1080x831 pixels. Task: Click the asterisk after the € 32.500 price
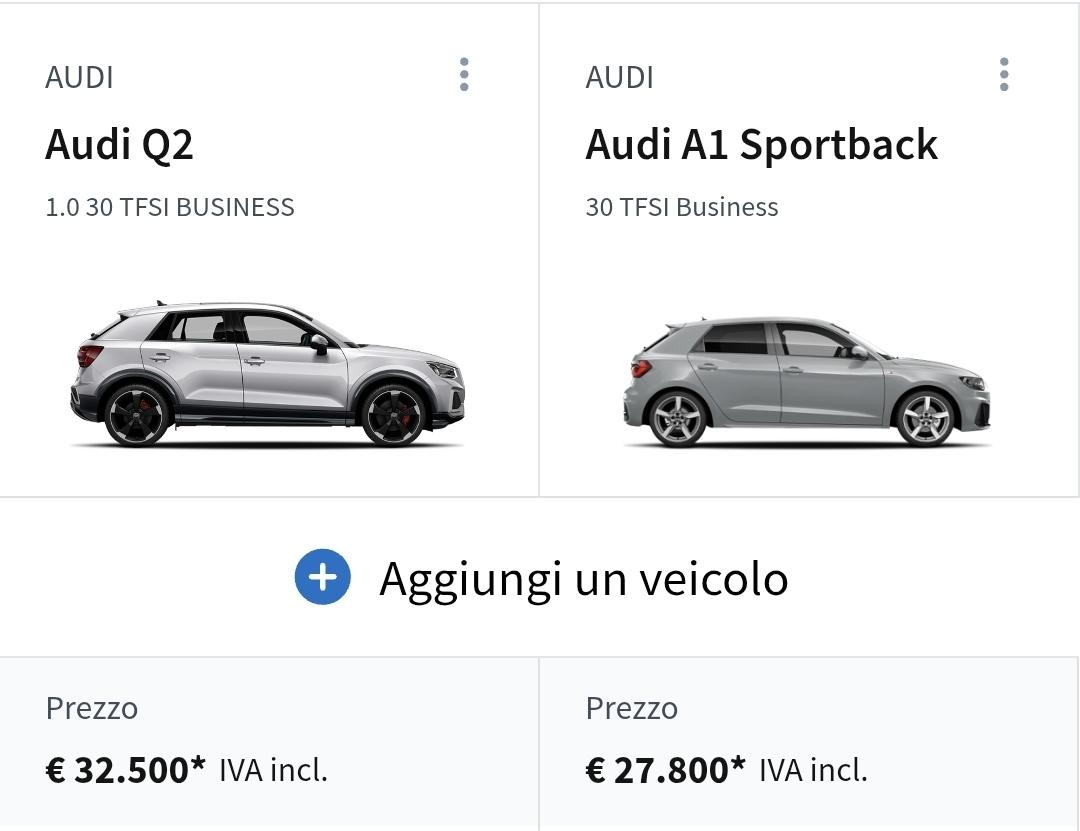point(198,764)
